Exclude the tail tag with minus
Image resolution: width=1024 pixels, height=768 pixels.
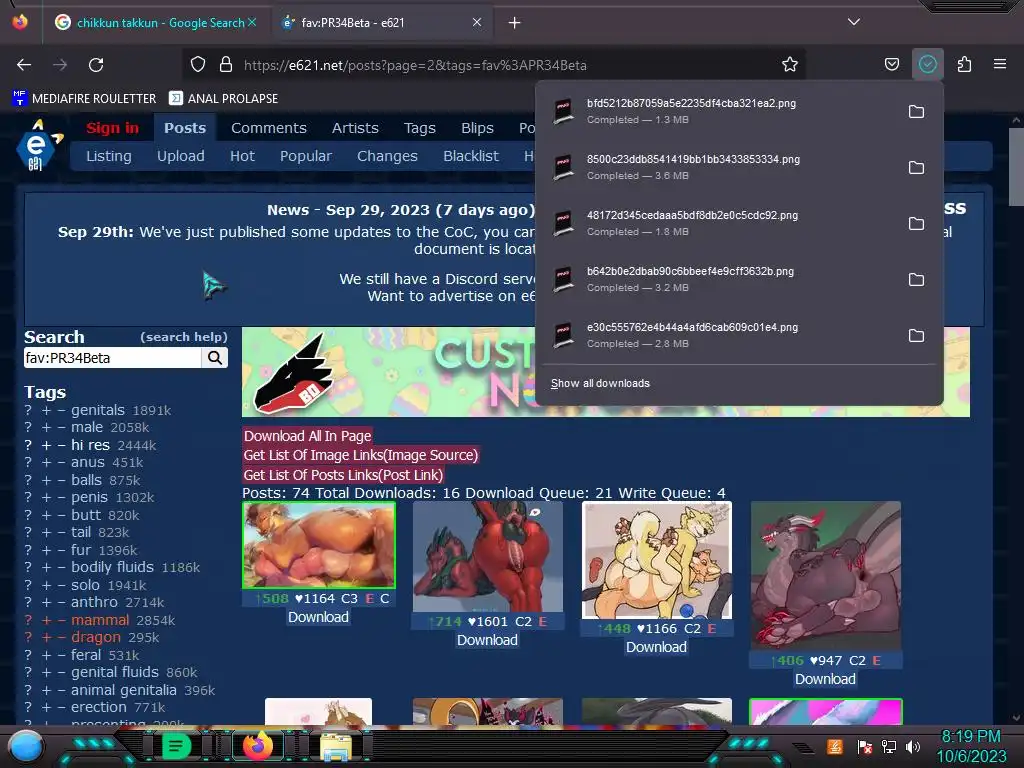(61, 532)
